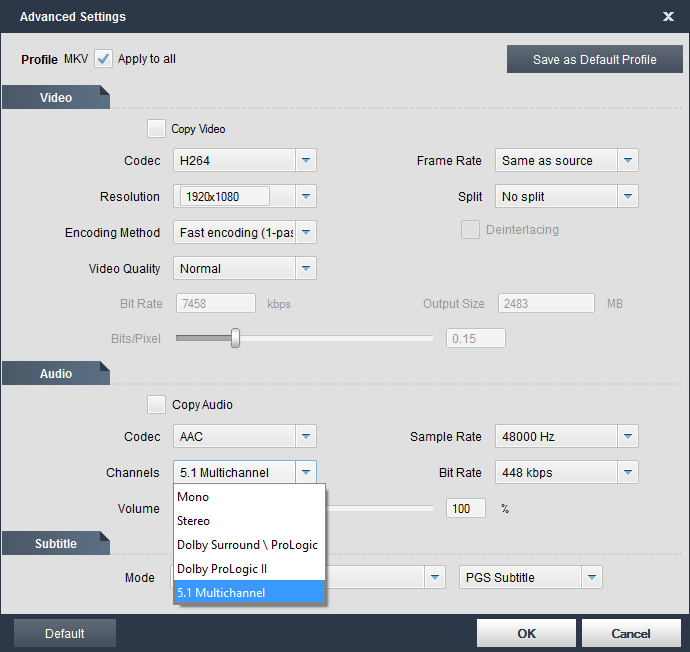
Task: Enable the Copy Audio checkbox
Action: pyautogui.click(x=156, y=405)
